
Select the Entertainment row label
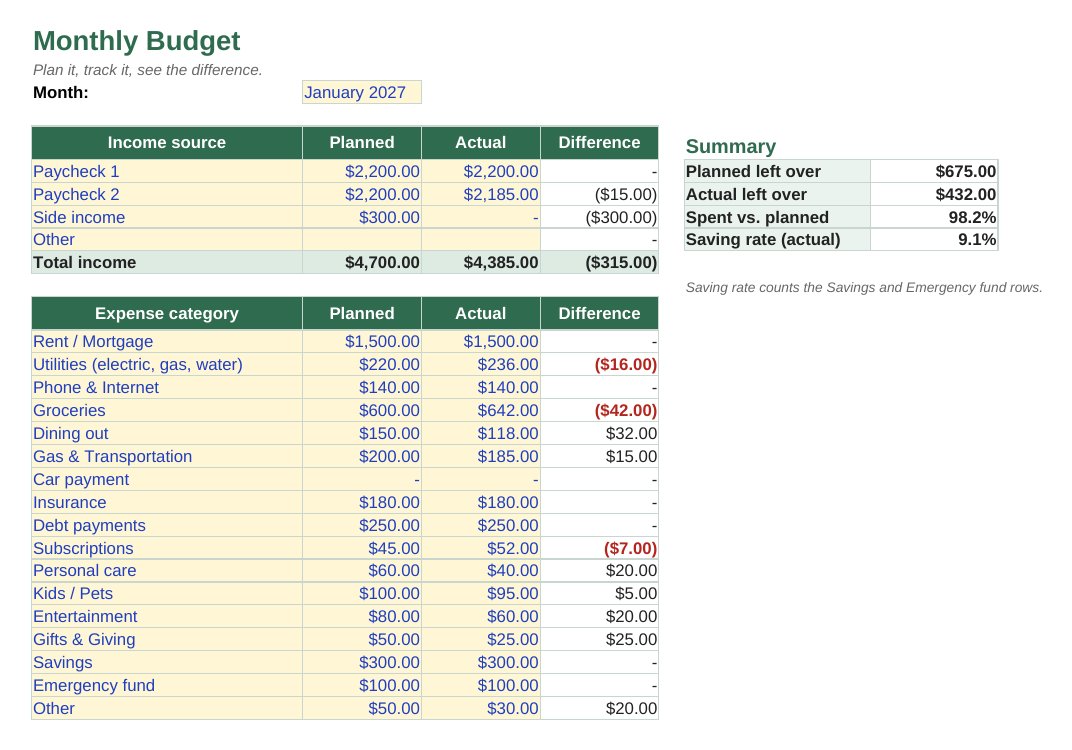(x=167, y=617)
